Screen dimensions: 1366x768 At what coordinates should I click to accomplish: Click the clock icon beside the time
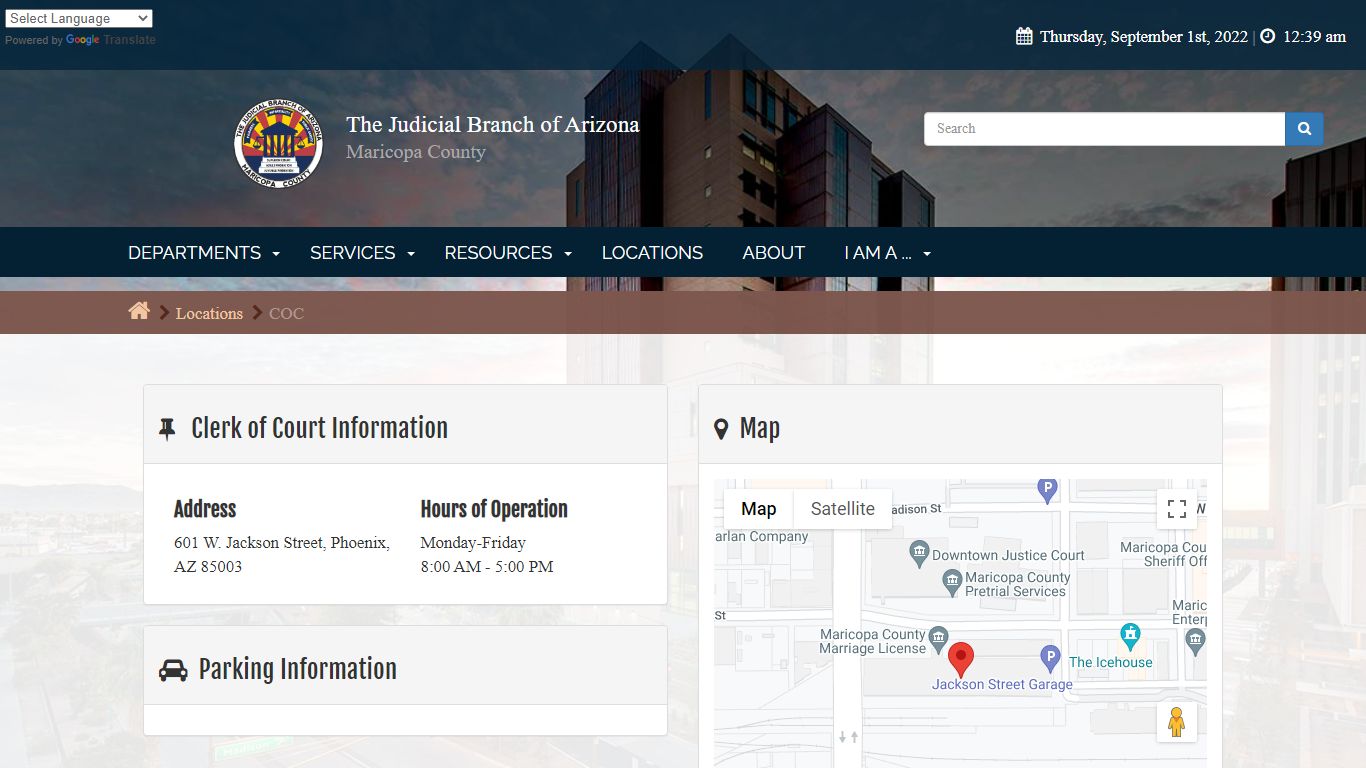[1268, 36]
